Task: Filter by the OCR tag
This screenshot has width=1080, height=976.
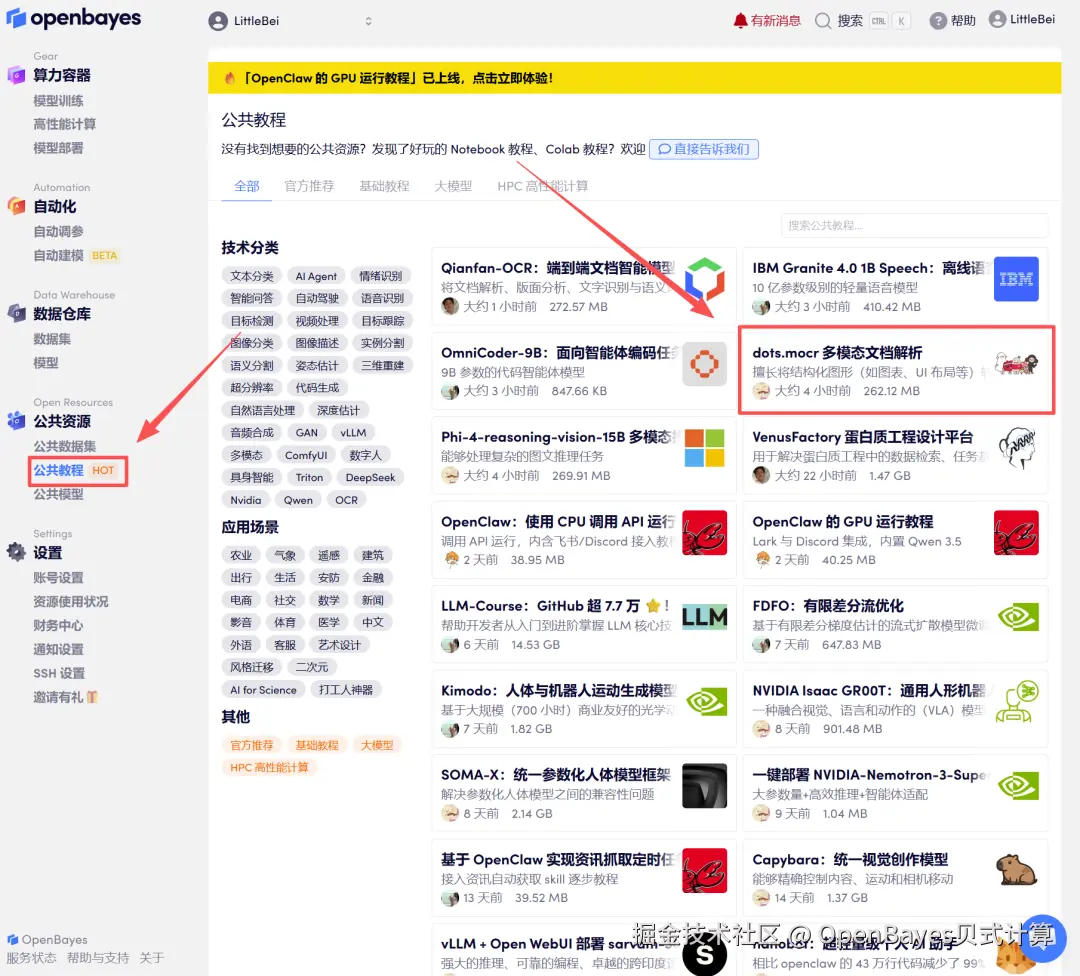Action: pos(346,500)
